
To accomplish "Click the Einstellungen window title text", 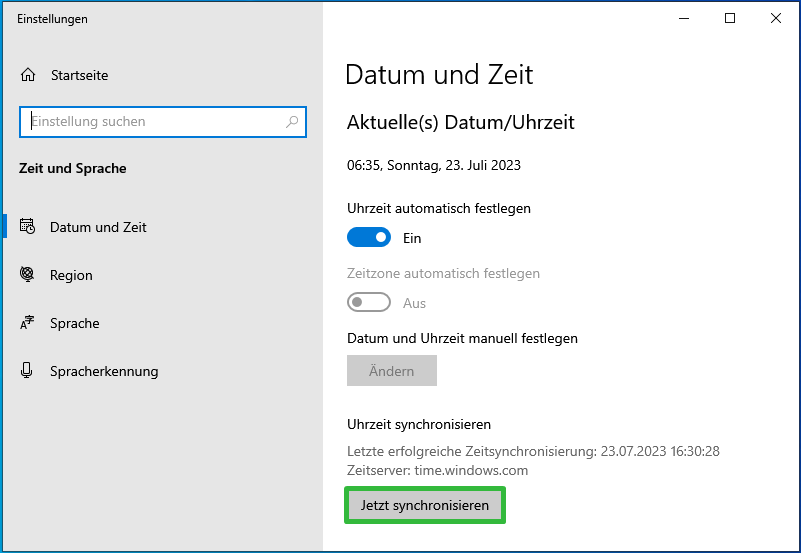I will coord(52,19).
